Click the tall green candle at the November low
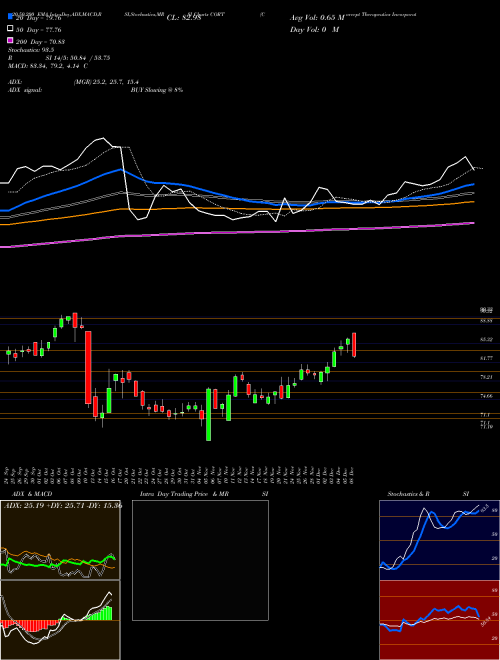 pyautogui.click(x=208, y=415)
